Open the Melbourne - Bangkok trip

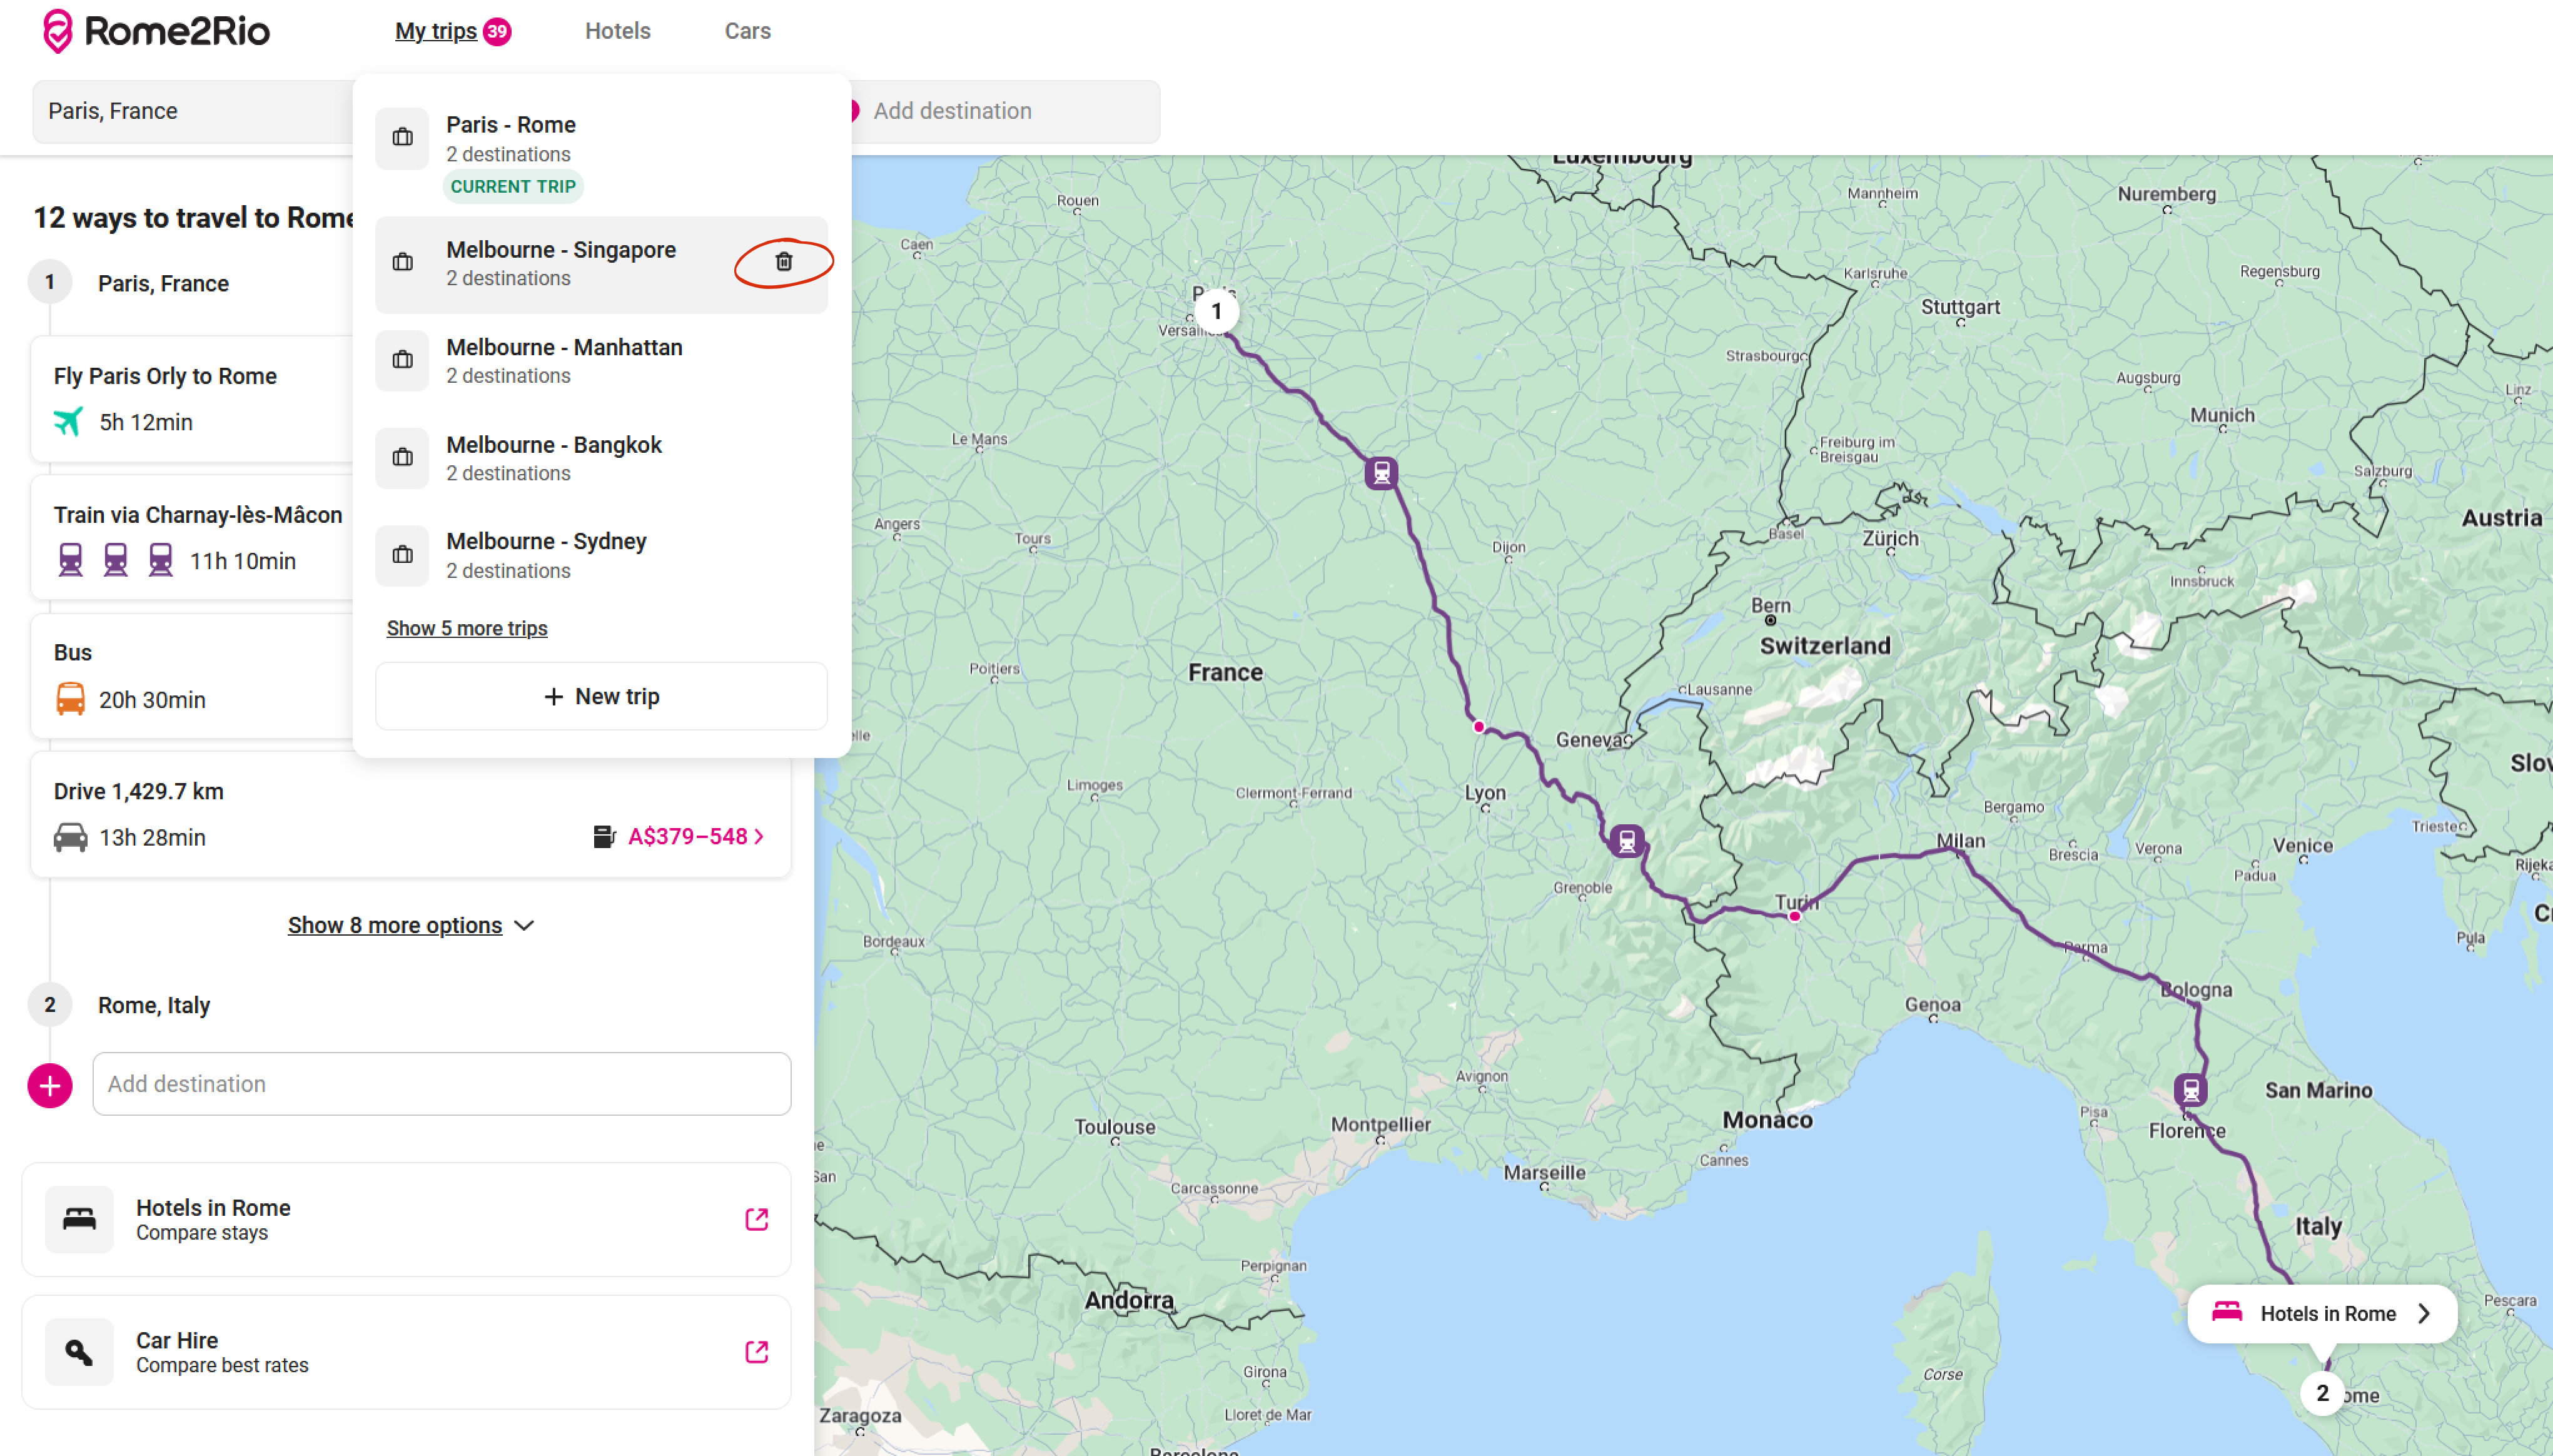pyautogui.click(x=601, y=458)
